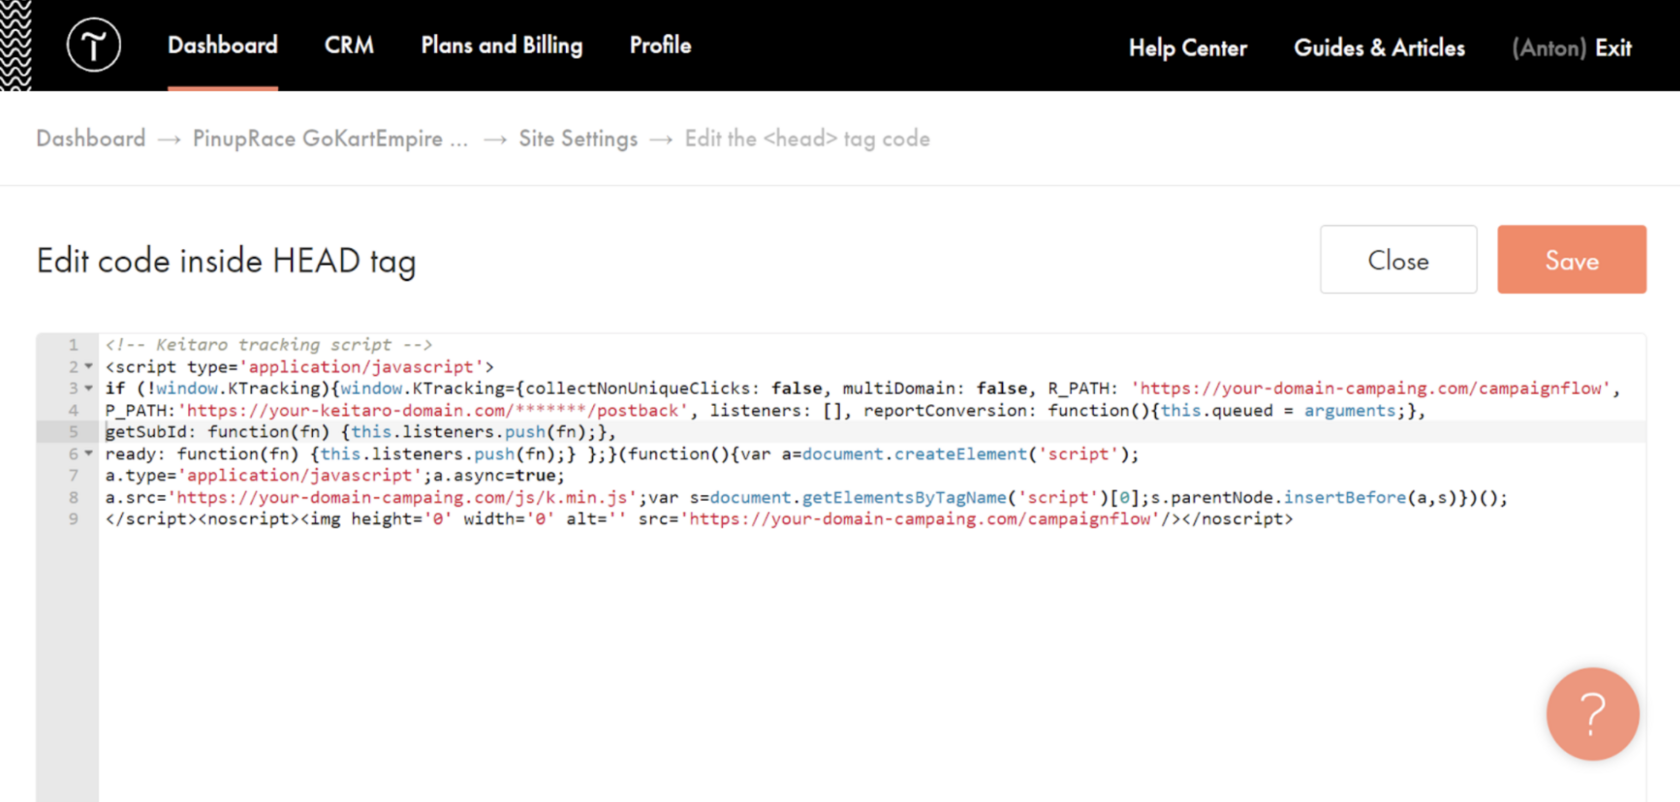This screenshot has height=802, width=1680.
Task: Go to the CRM menu
Action: click(349, 45)
